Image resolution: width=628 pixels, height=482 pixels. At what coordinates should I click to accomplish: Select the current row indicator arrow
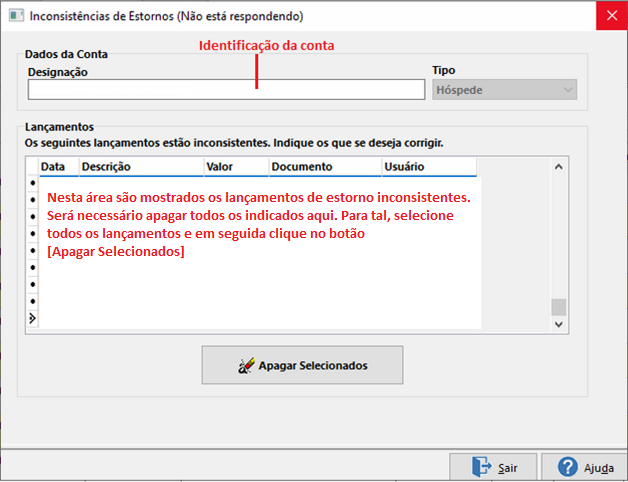click(x=32, y=319)
